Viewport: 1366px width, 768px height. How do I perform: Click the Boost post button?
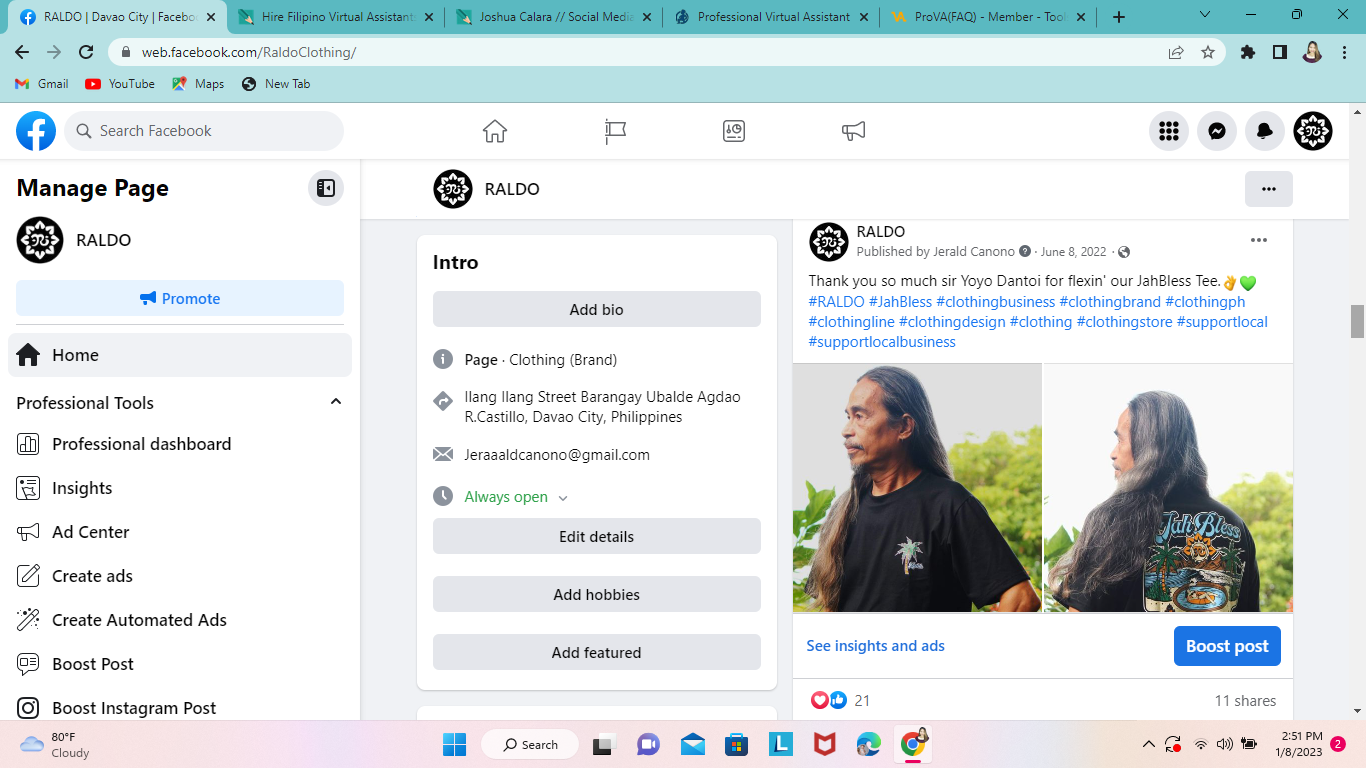coord(1227,646)
